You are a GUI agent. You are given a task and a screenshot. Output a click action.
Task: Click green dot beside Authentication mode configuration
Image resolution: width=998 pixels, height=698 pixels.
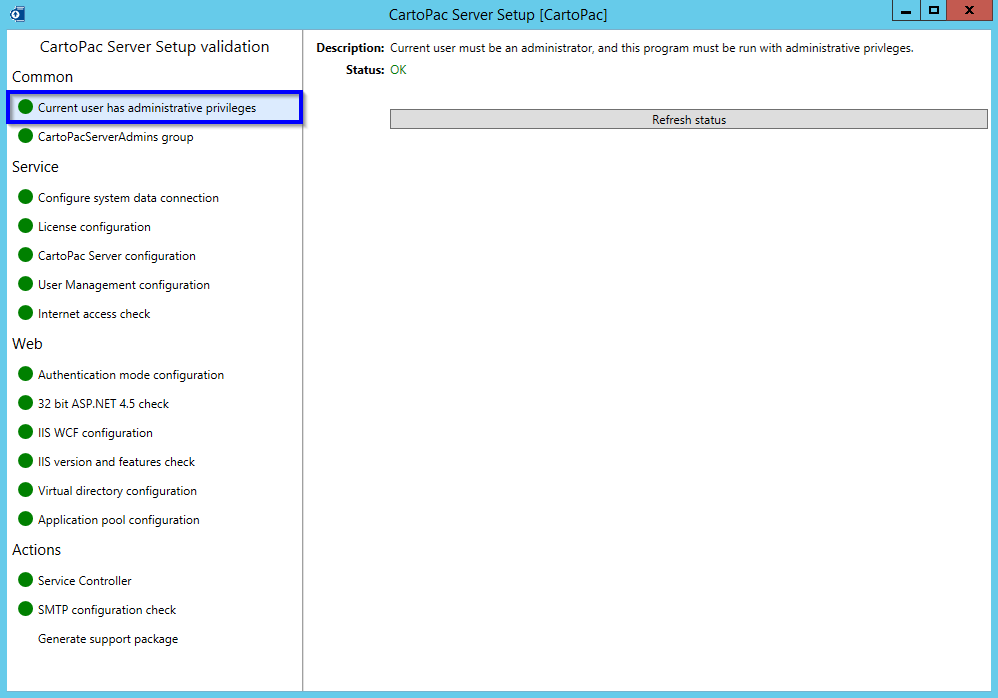pos(25,373)
